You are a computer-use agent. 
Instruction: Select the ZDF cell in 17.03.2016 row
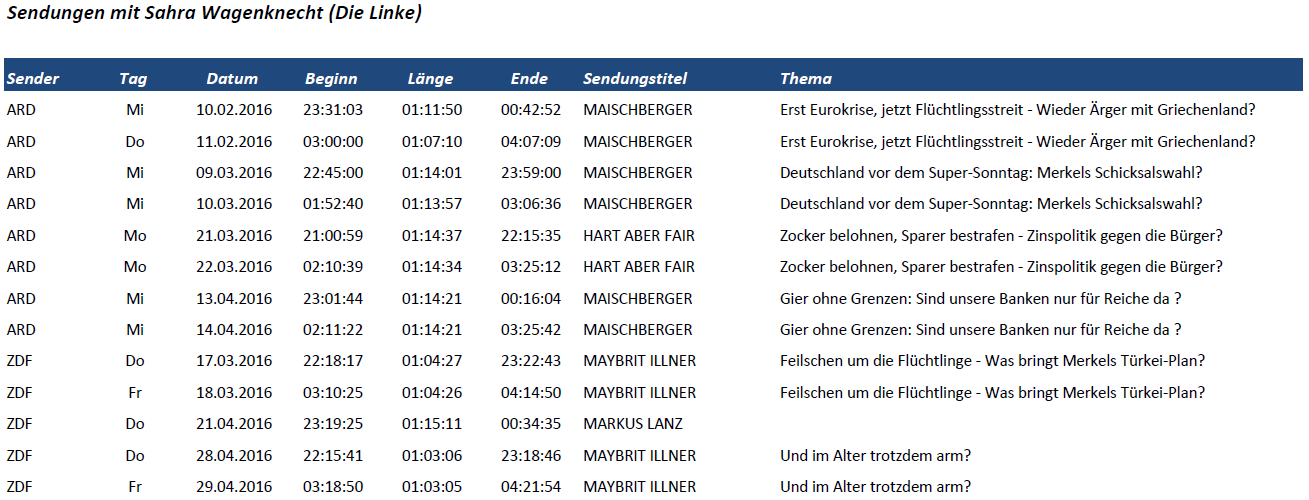tap(20, 361)
